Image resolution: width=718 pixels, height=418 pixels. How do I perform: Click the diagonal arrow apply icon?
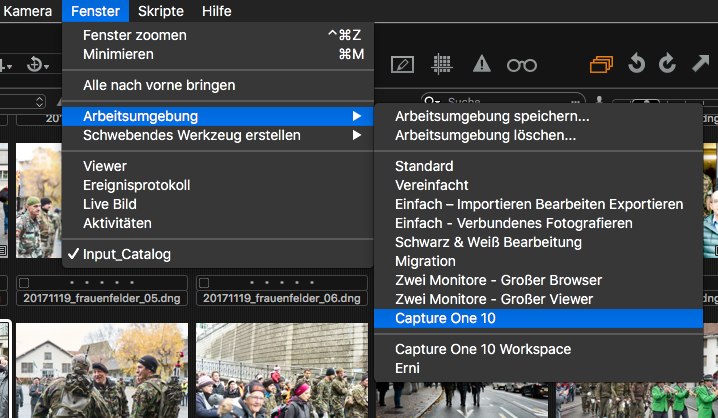(x=700, y=63)
